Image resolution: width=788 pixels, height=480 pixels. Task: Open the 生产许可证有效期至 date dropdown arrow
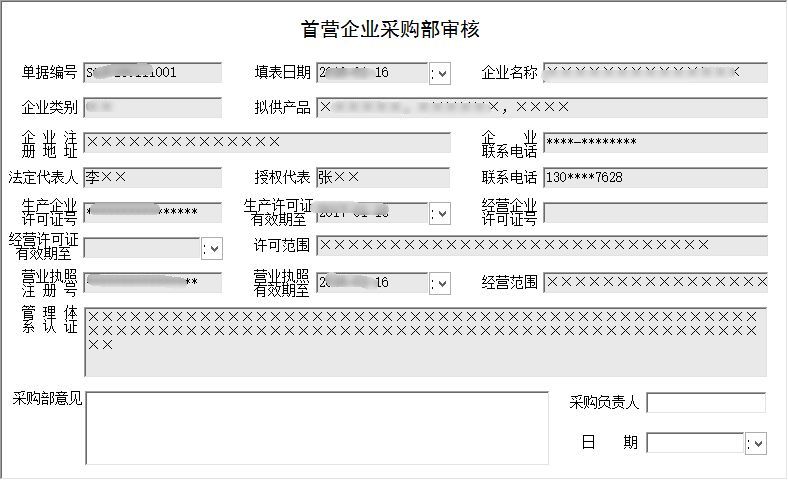point(440,214)
